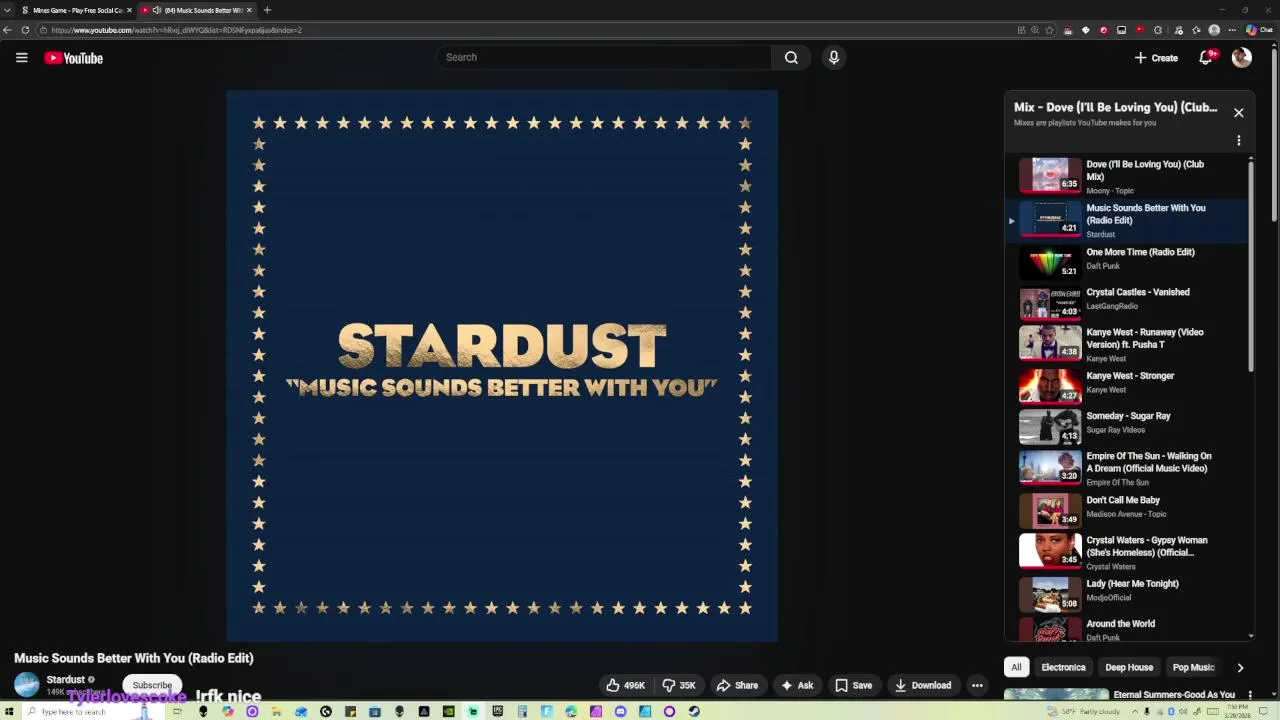The width and height of the screenshot is (1280, 720).
Task: Open the Windows Start menu
Action: point(11,712)
